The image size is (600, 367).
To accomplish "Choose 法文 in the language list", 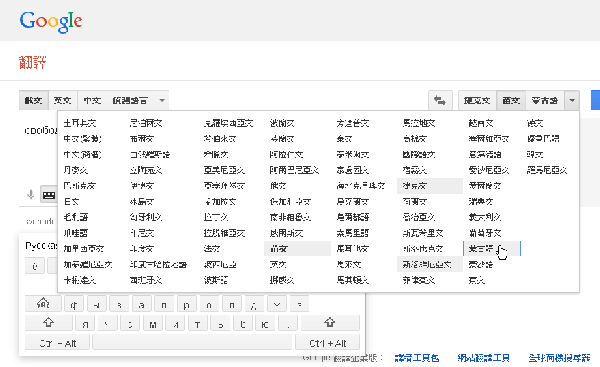I will (x=212, y=249).
